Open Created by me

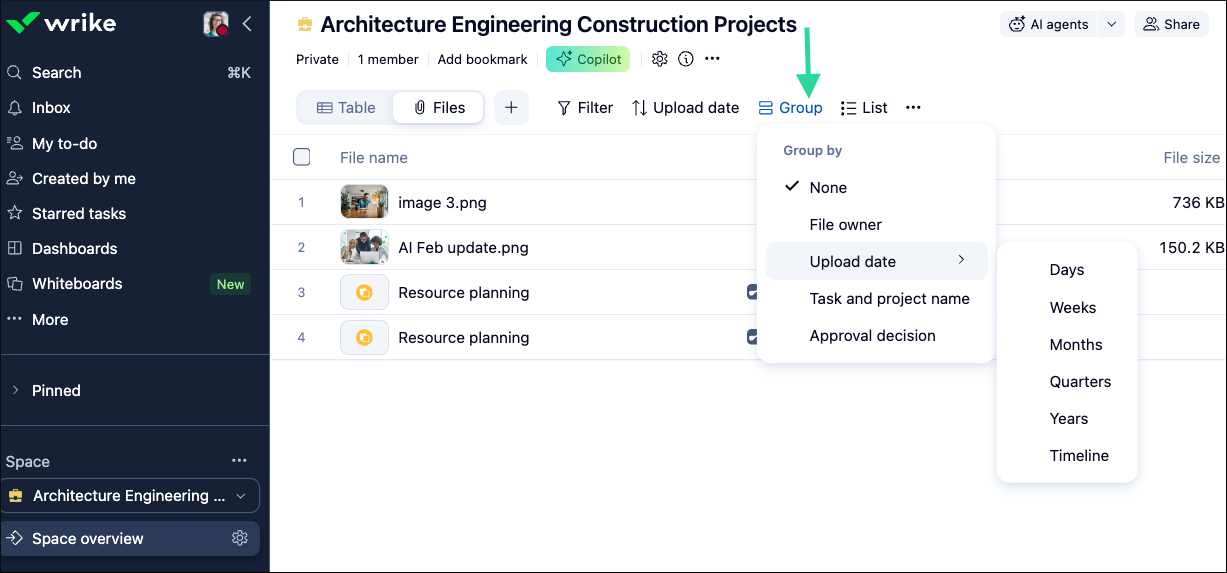pyautogui.click(x=83, y=178)
